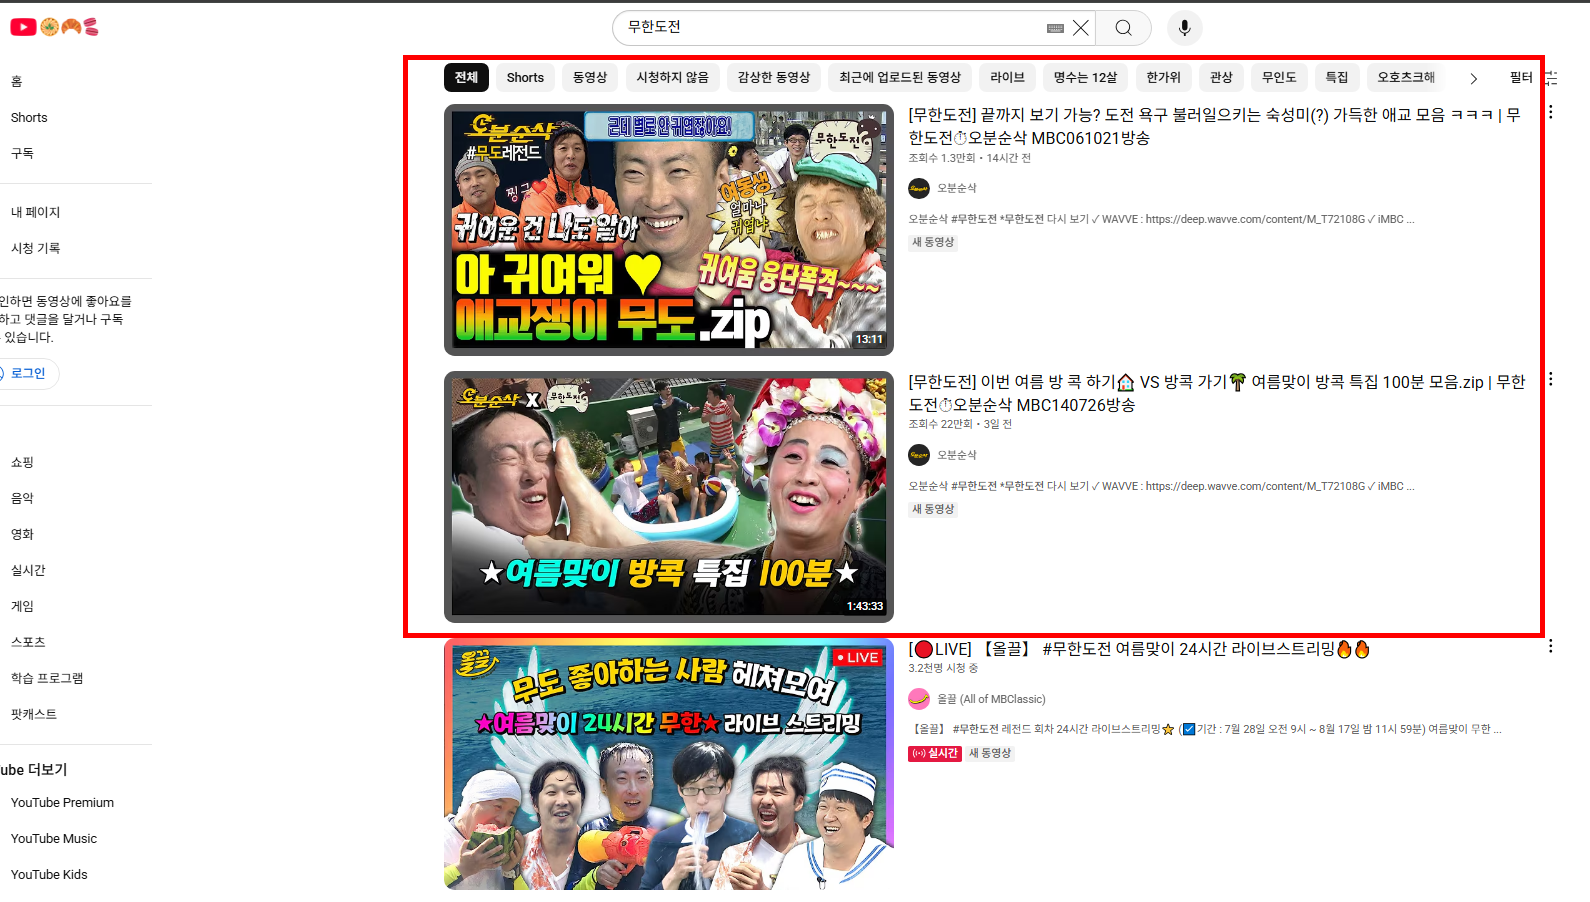1590x902 pixels.
Task: Select the 관상 chip
Action: pyautogui.click(x=1221, y=78)
